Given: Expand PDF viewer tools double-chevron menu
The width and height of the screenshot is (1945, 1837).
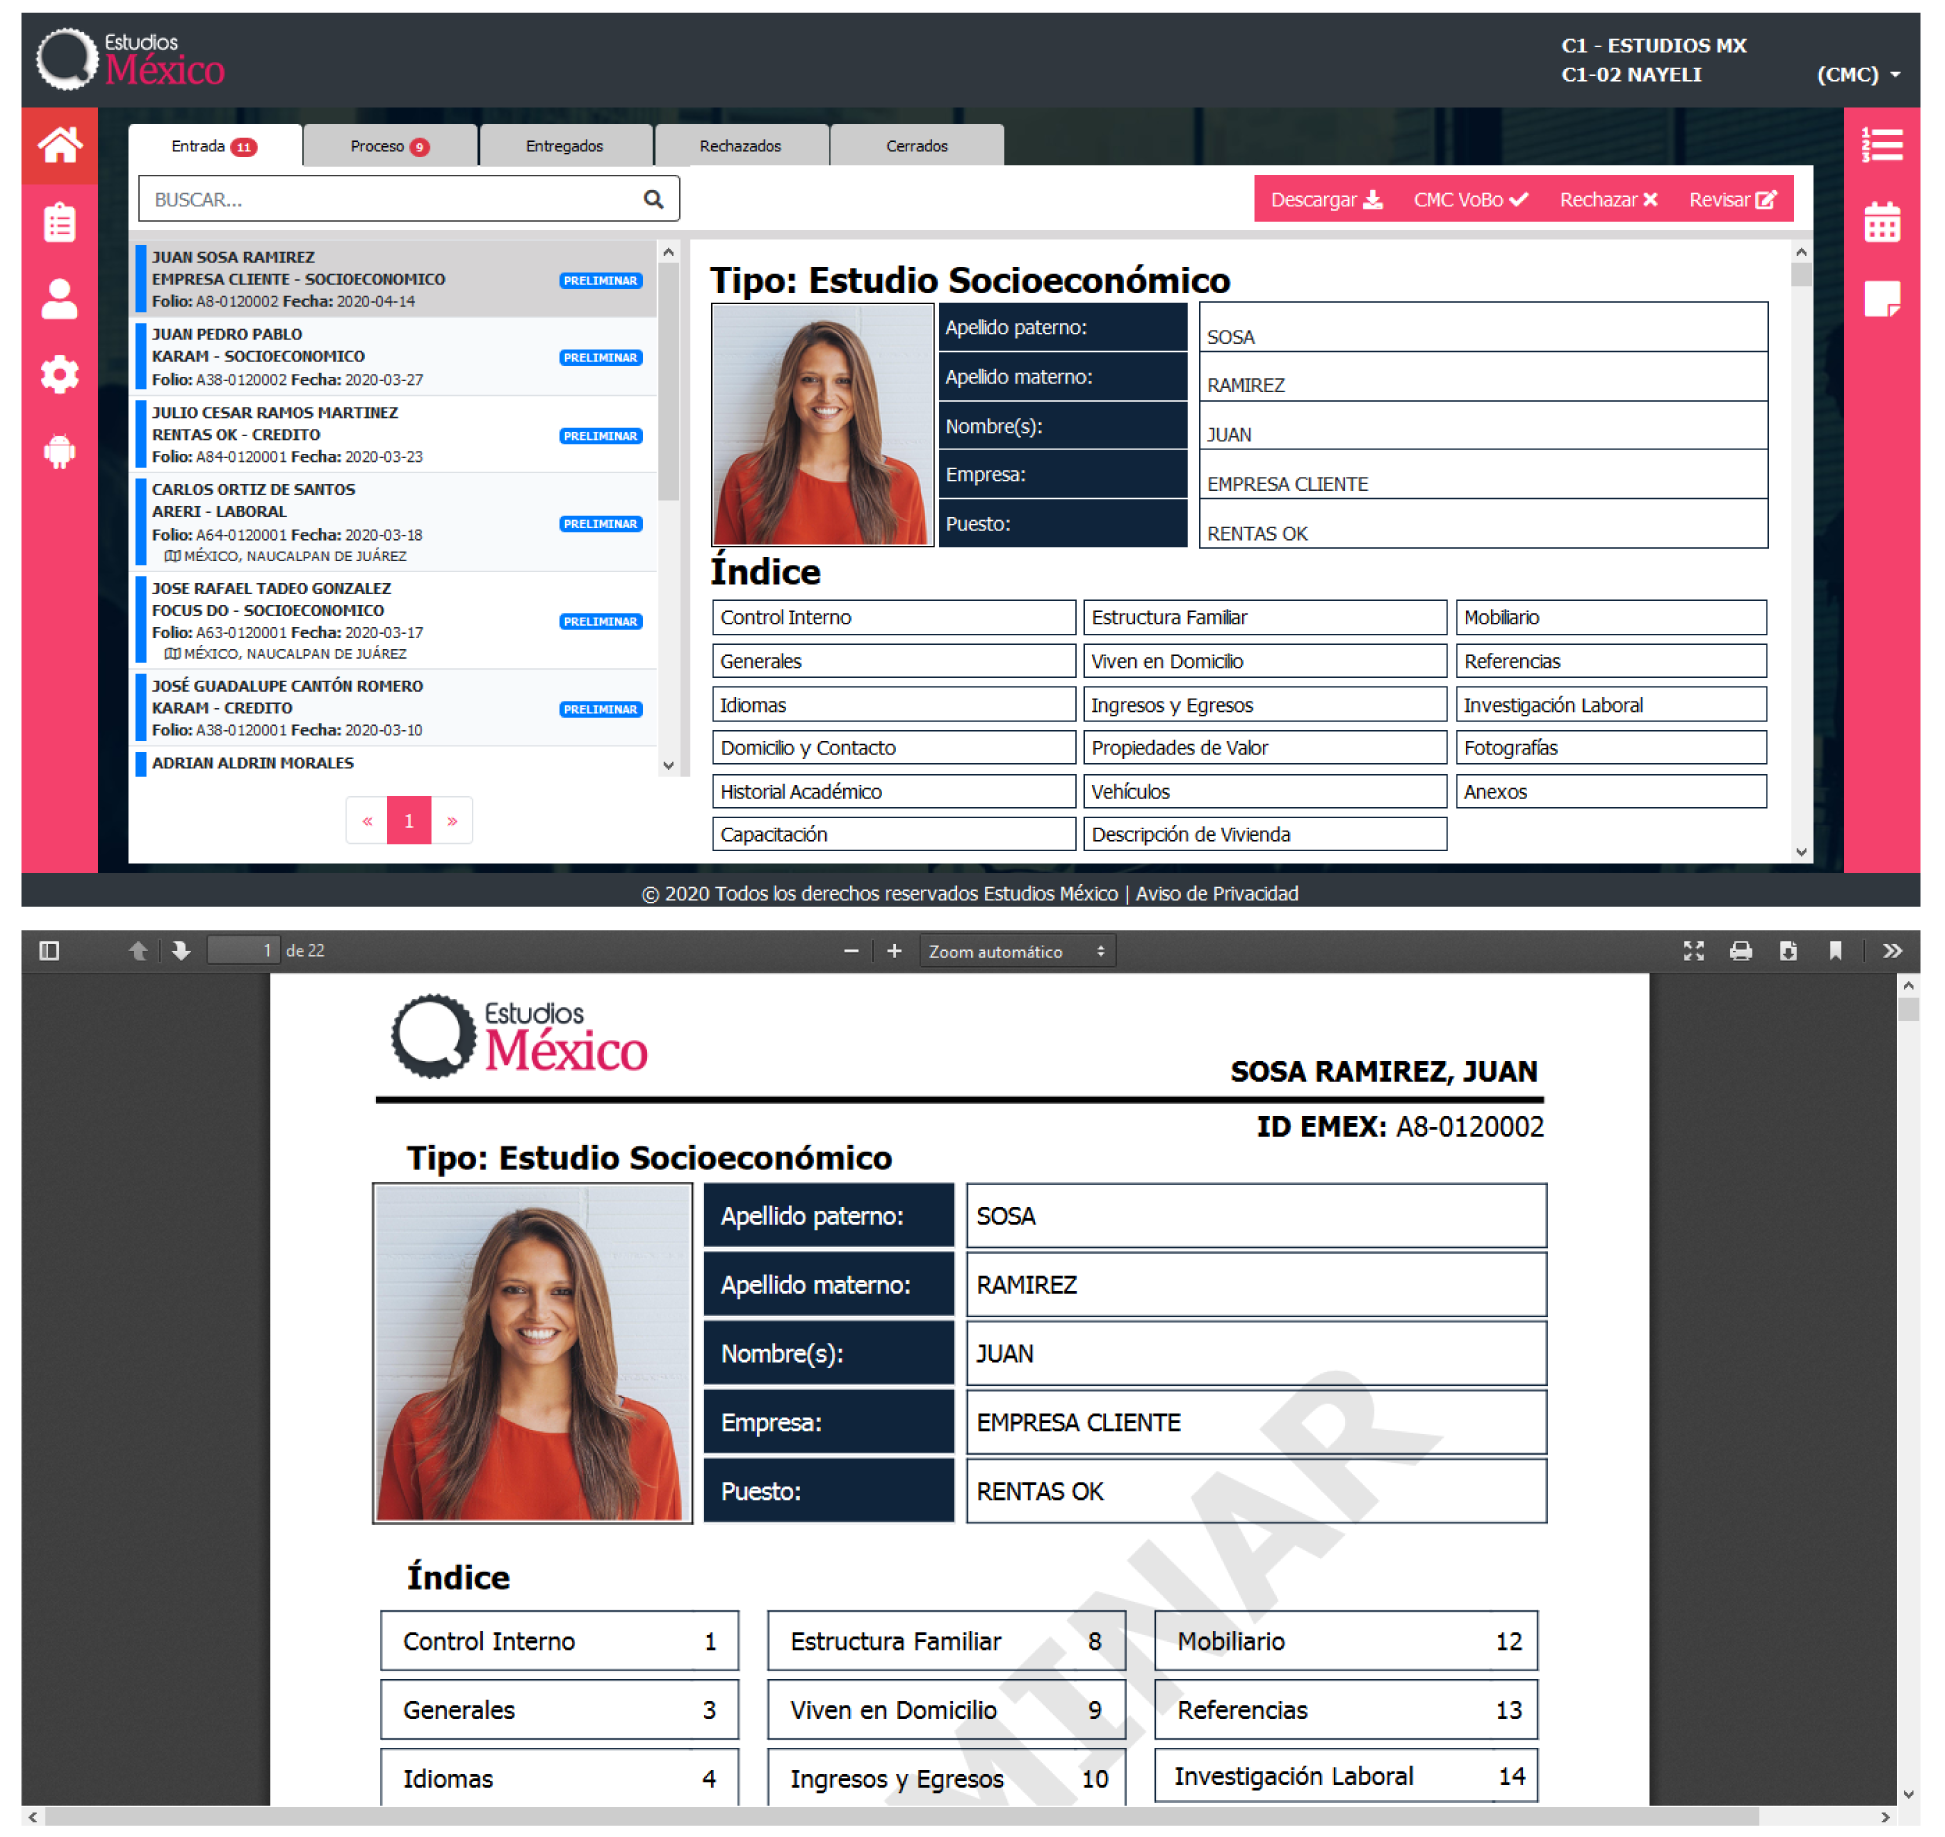Looking at the screenshot, I should pos(1892,951).
